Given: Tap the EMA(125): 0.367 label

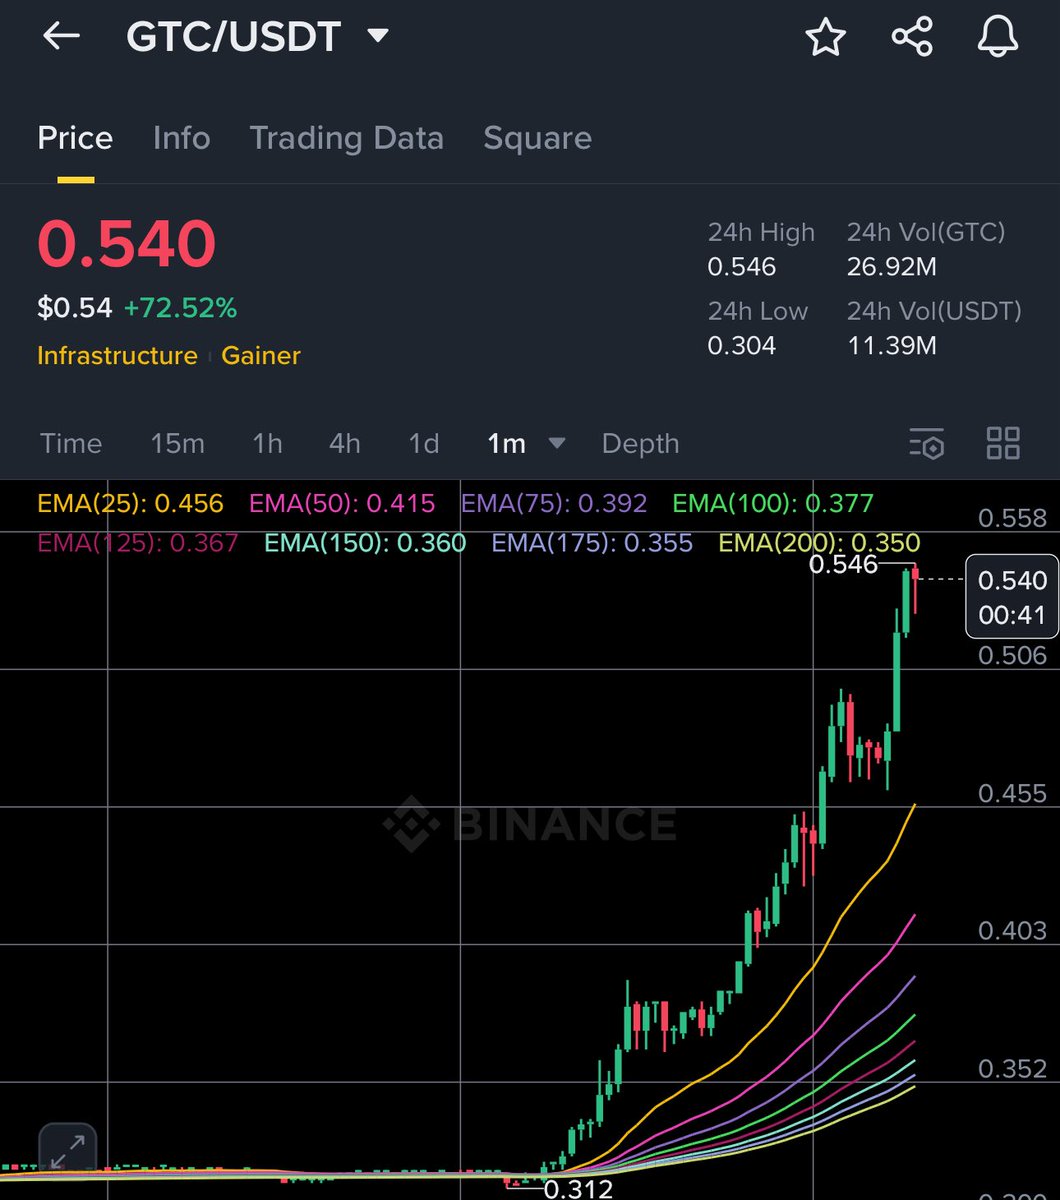Looking at the screenshot, I should [138, 543].
